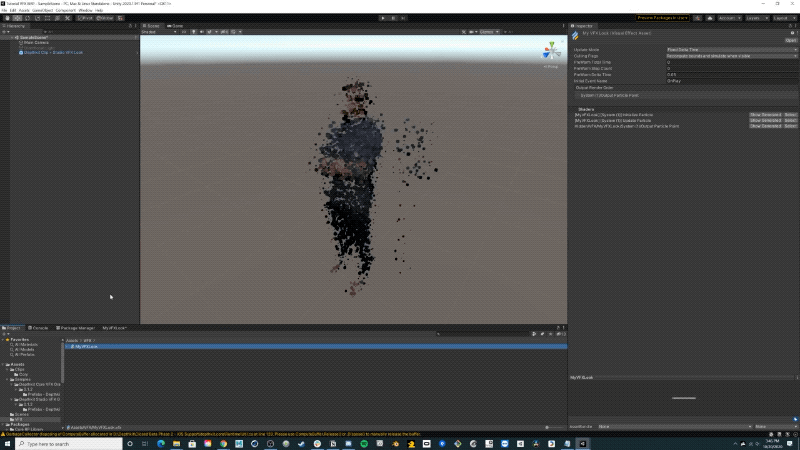Click the grid snapping icon in toolbar
Viewport: 800px width, 450px height.
[120, 18]
